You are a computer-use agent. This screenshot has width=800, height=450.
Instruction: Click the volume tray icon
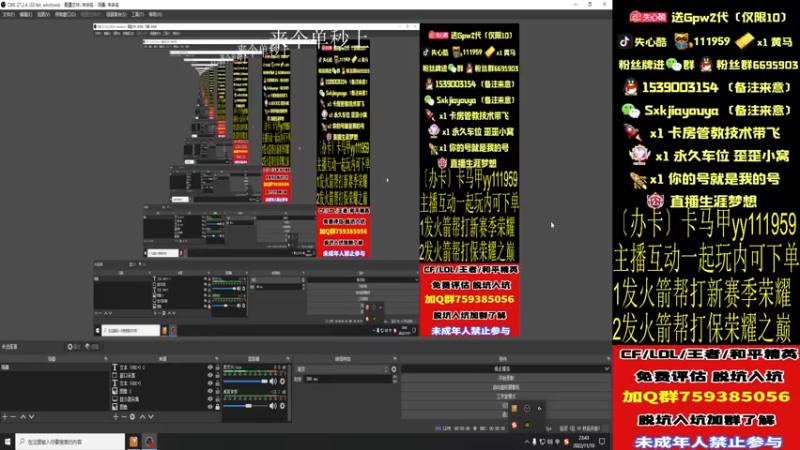[550, 442]
